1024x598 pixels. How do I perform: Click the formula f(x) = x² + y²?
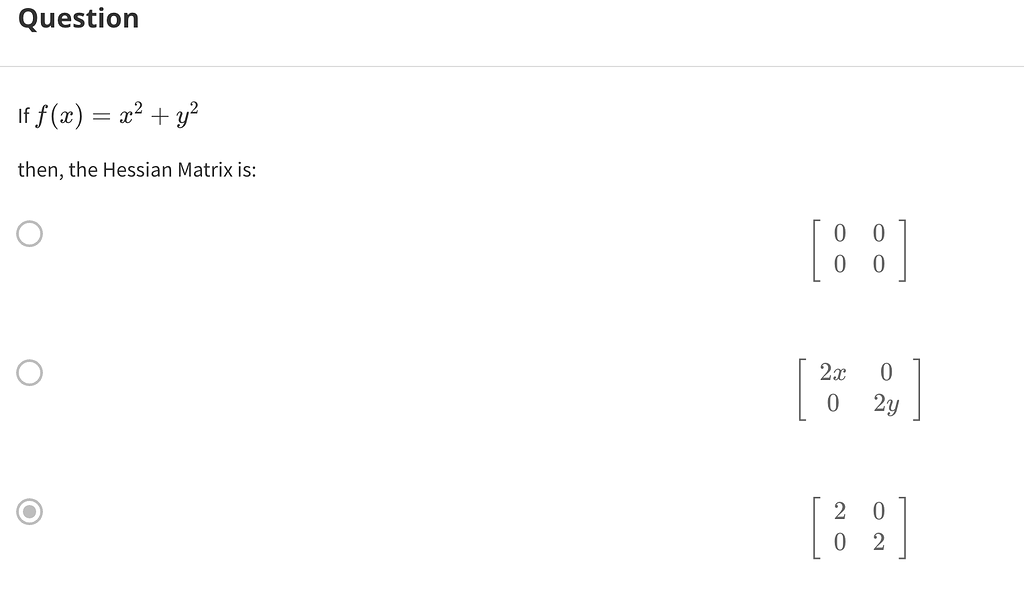pos(116,116)
